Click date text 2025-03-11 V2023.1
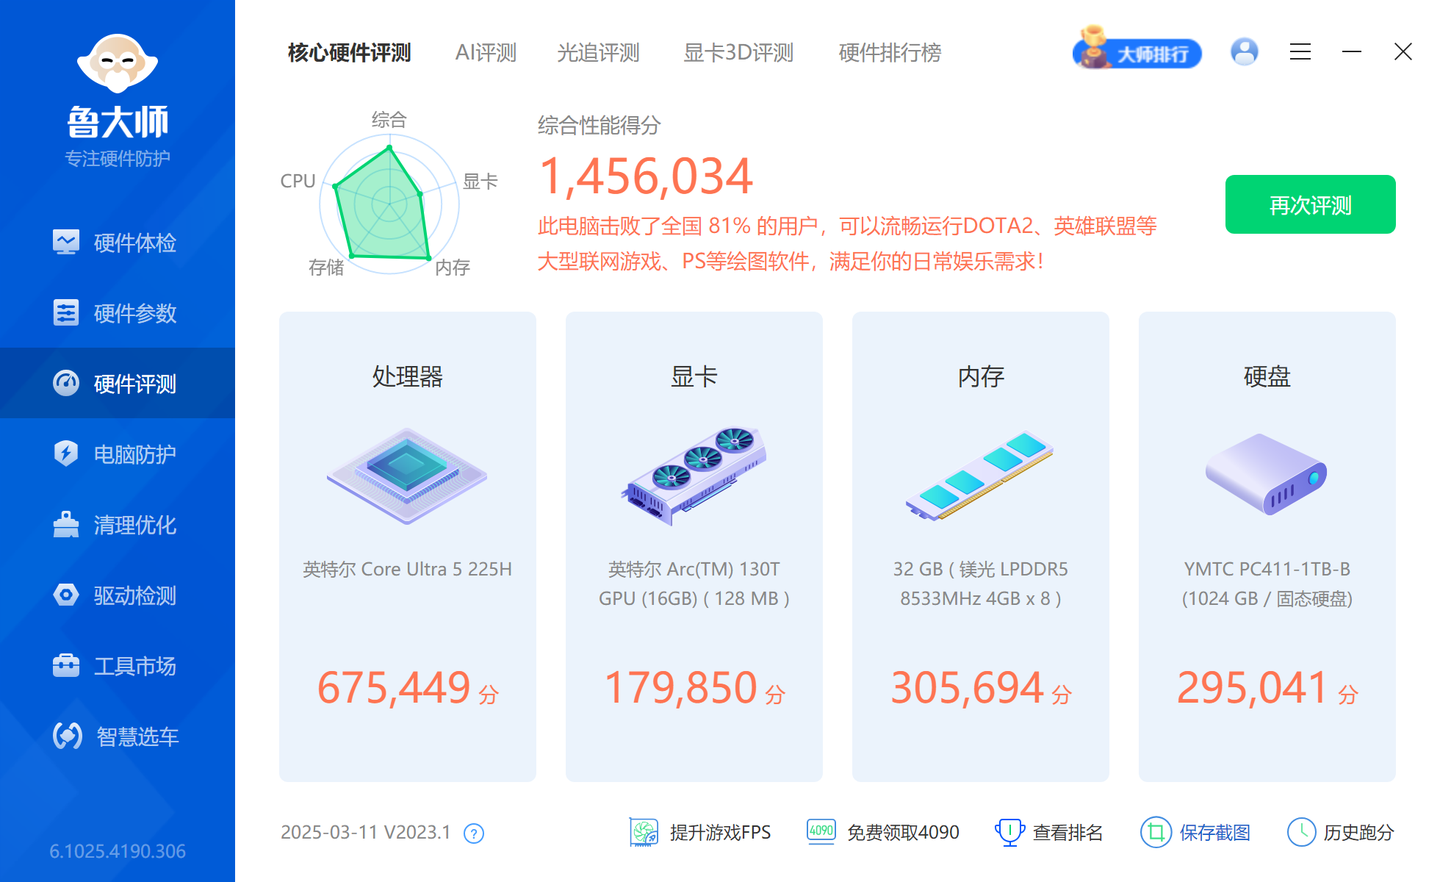 tap(365, 832)
